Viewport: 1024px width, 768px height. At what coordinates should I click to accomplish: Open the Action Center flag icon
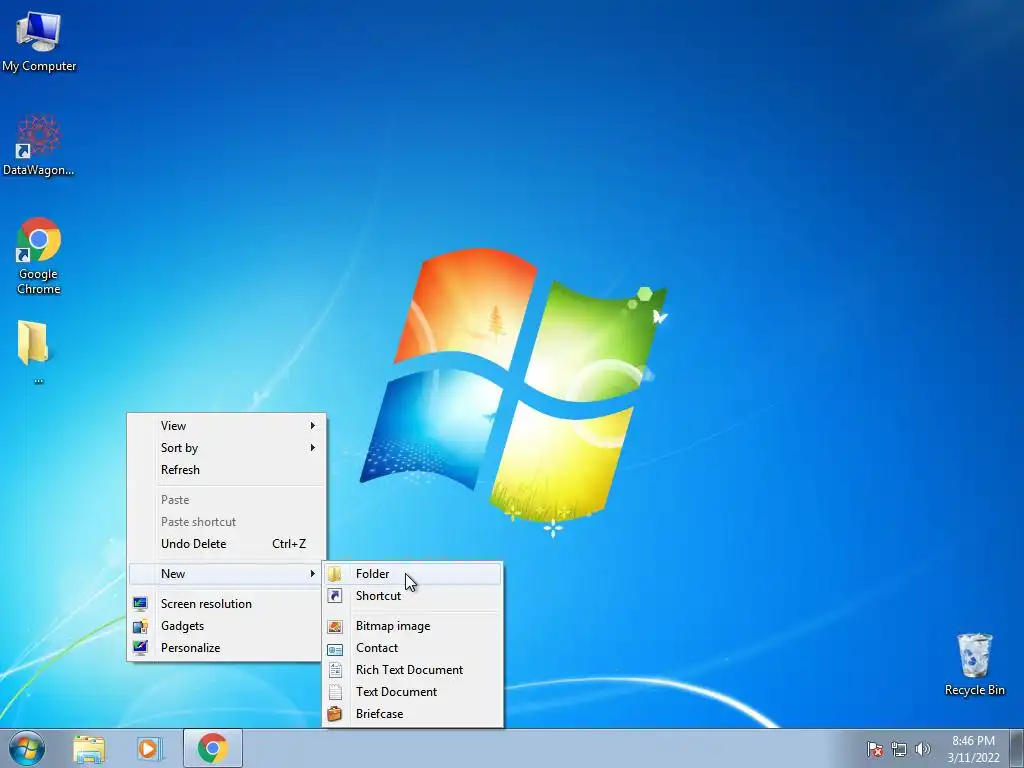[x=875, y=749]
